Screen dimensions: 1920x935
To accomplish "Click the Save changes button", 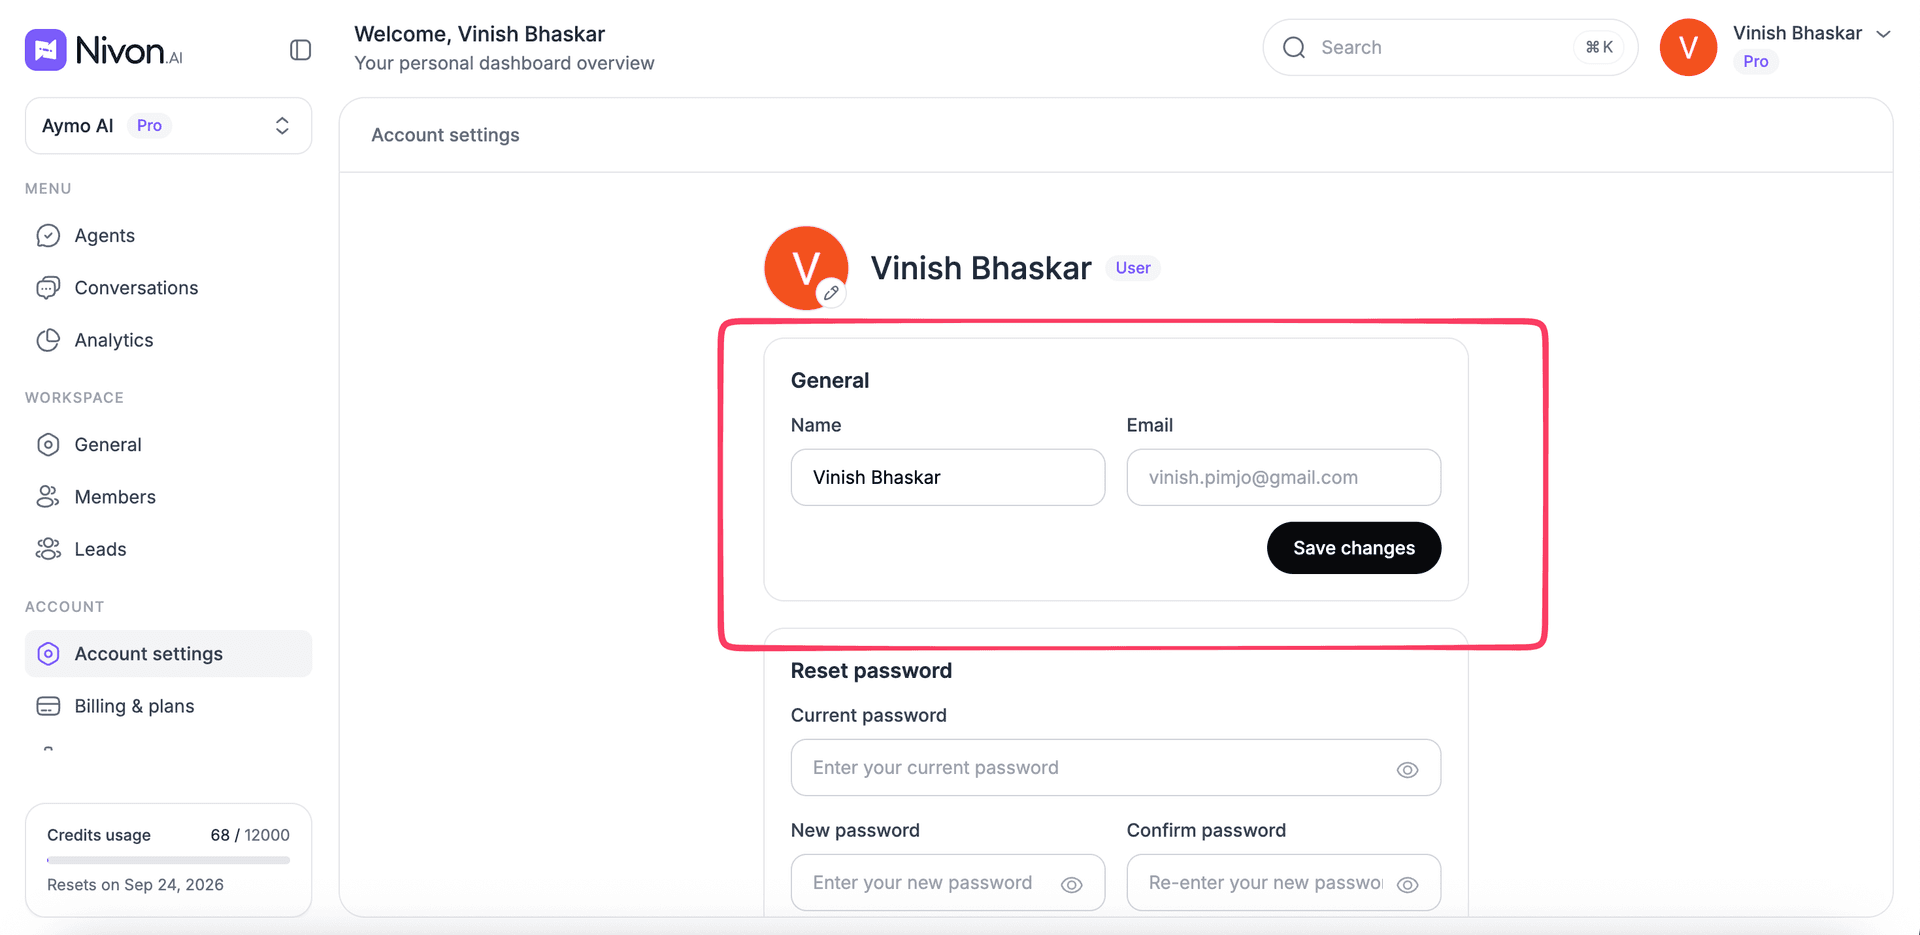I will pos(1354,548).
